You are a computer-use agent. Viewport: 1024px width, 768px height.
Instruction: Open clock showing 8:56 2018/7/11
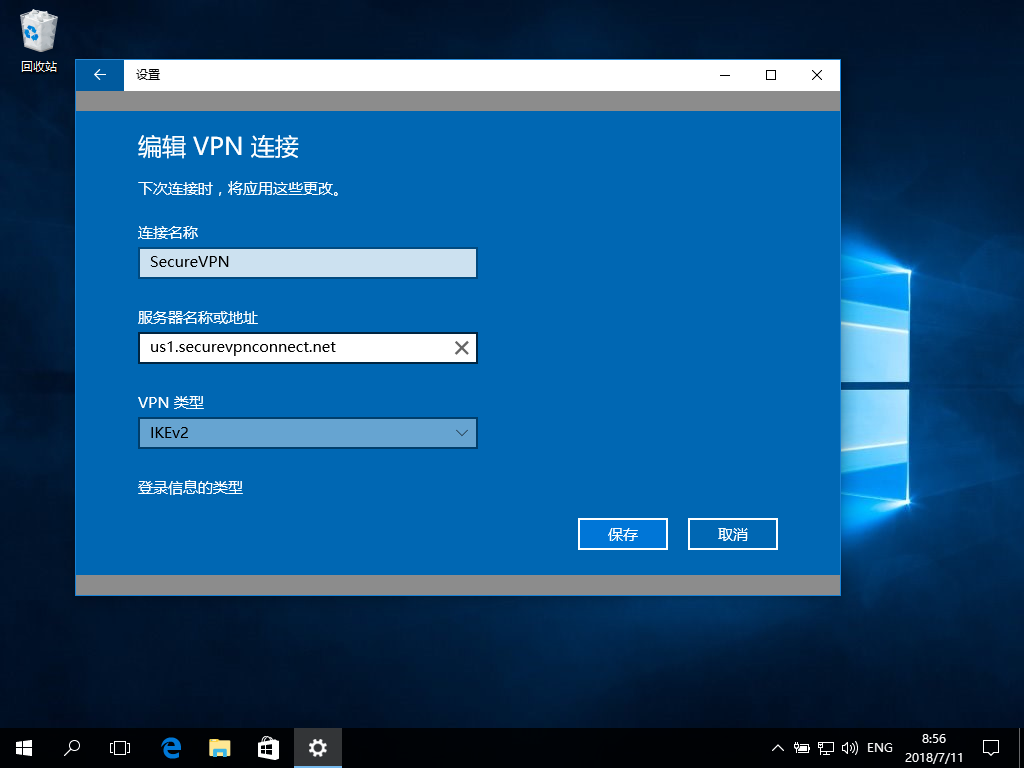pyautogui.click(x=934, y=748)
